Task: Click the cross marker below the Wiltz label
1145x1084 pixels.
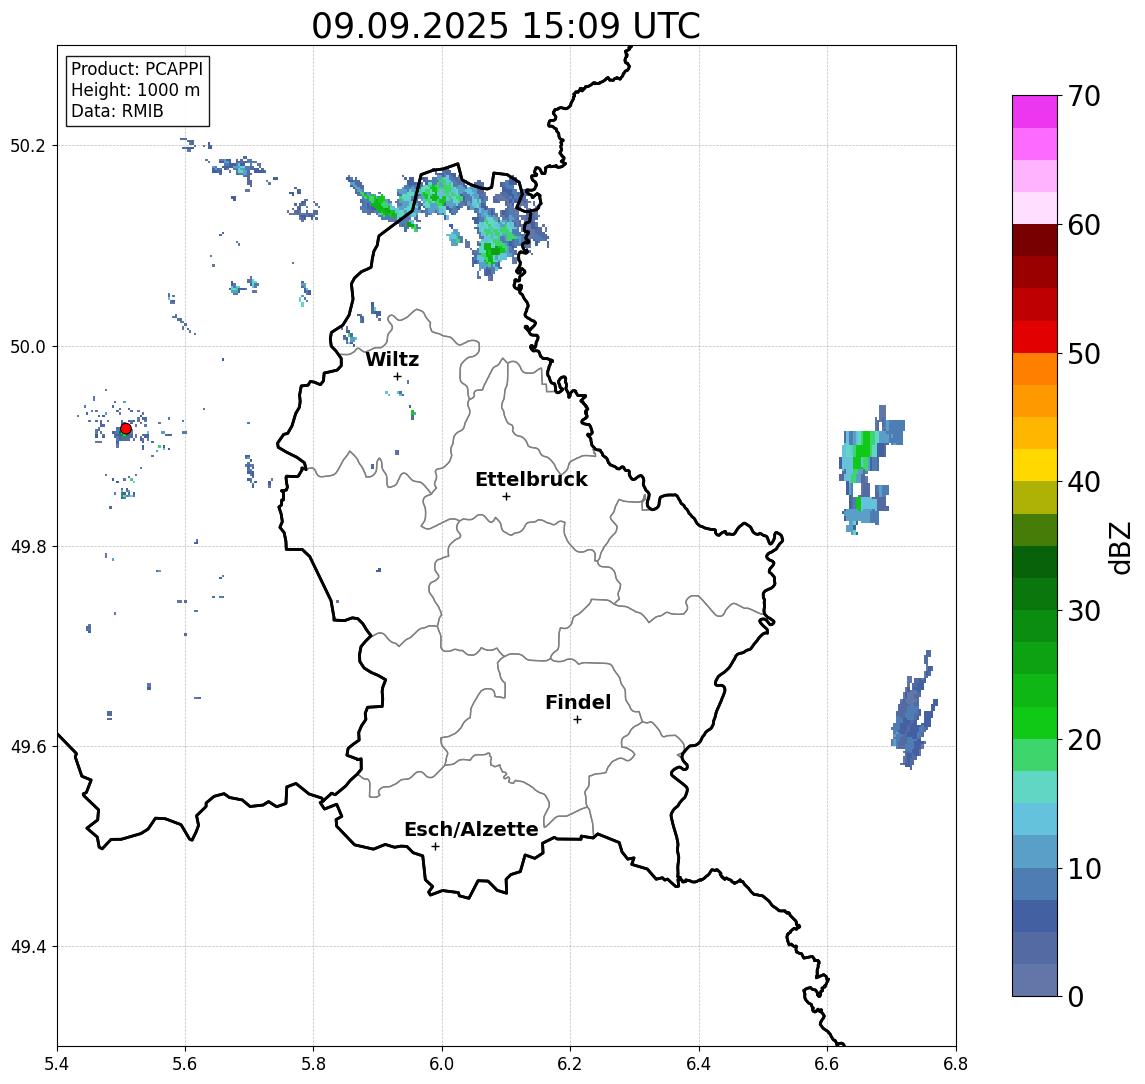Action: [397, 377]
